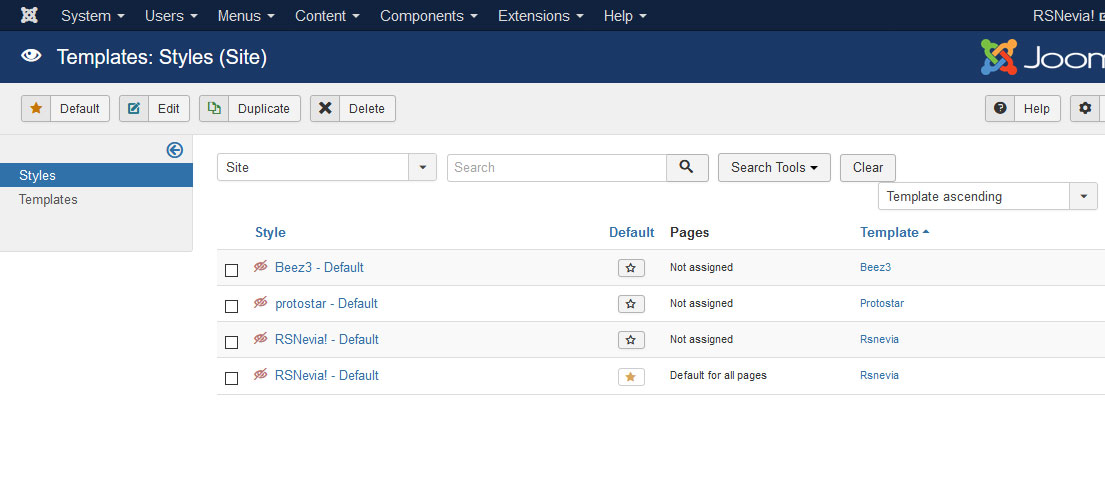This screenshot has width=1105, height=484.
Task: Click the gold star on last RSNevia! row
Action: point(631,376)
